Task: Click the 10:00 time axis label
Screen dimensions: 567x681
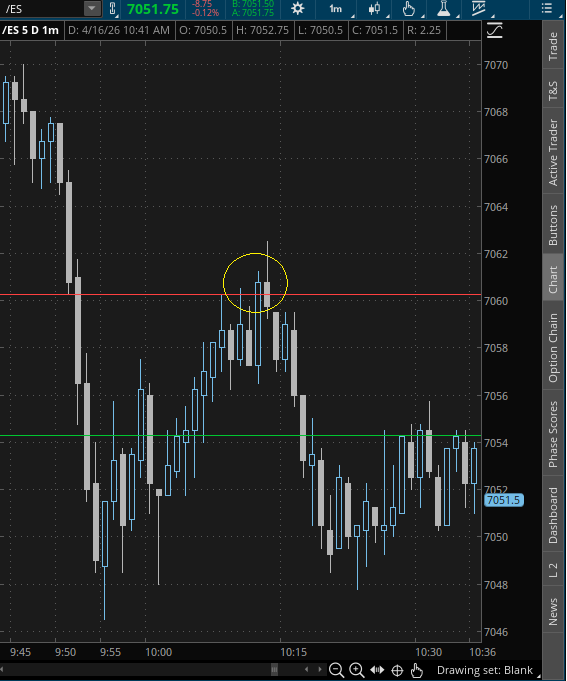Action: pyautogui.click(x=158, y=652)
